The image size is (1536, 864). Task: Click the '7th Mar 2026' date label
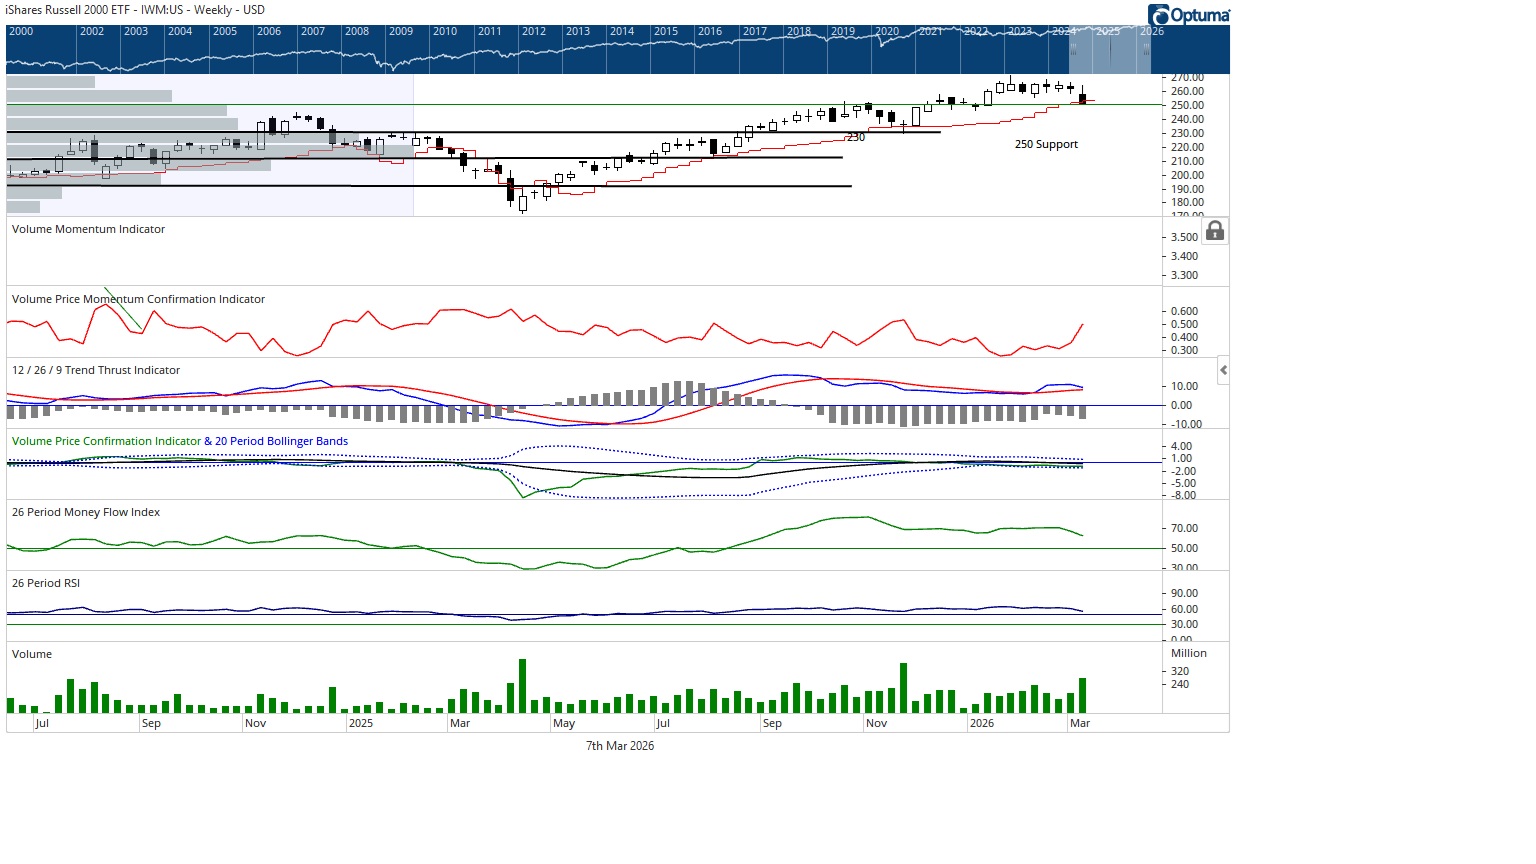pyautogui.click(x=620, y=746)
